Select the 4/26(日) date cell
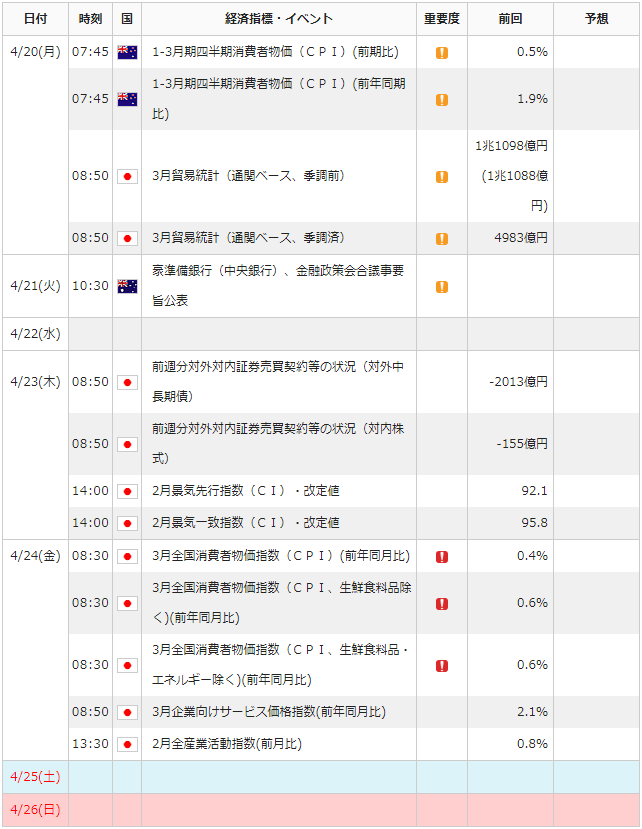Screen dimensions: 642x829 click(35, 809)
